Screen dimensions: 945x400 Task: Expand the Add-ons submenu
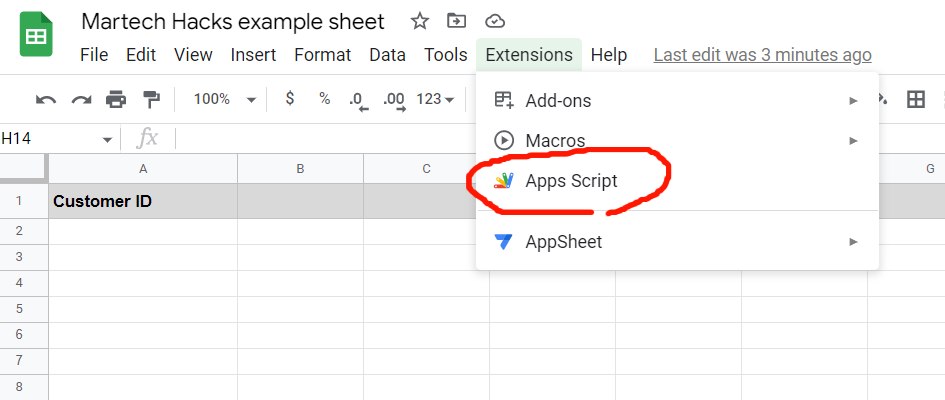677,101
